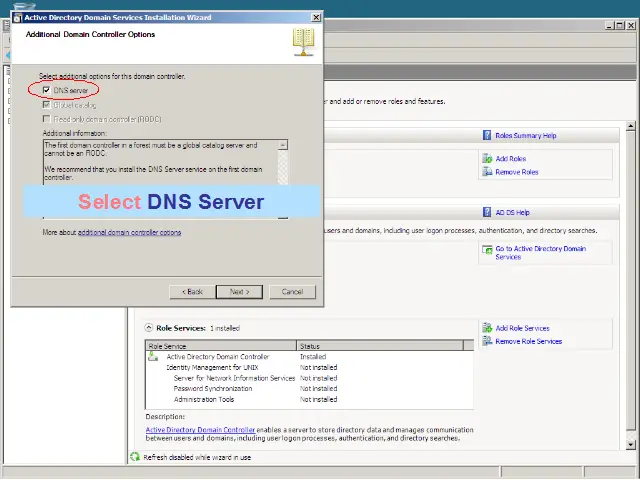
Task: Click the Add Roles link
Action: [511, 159]
